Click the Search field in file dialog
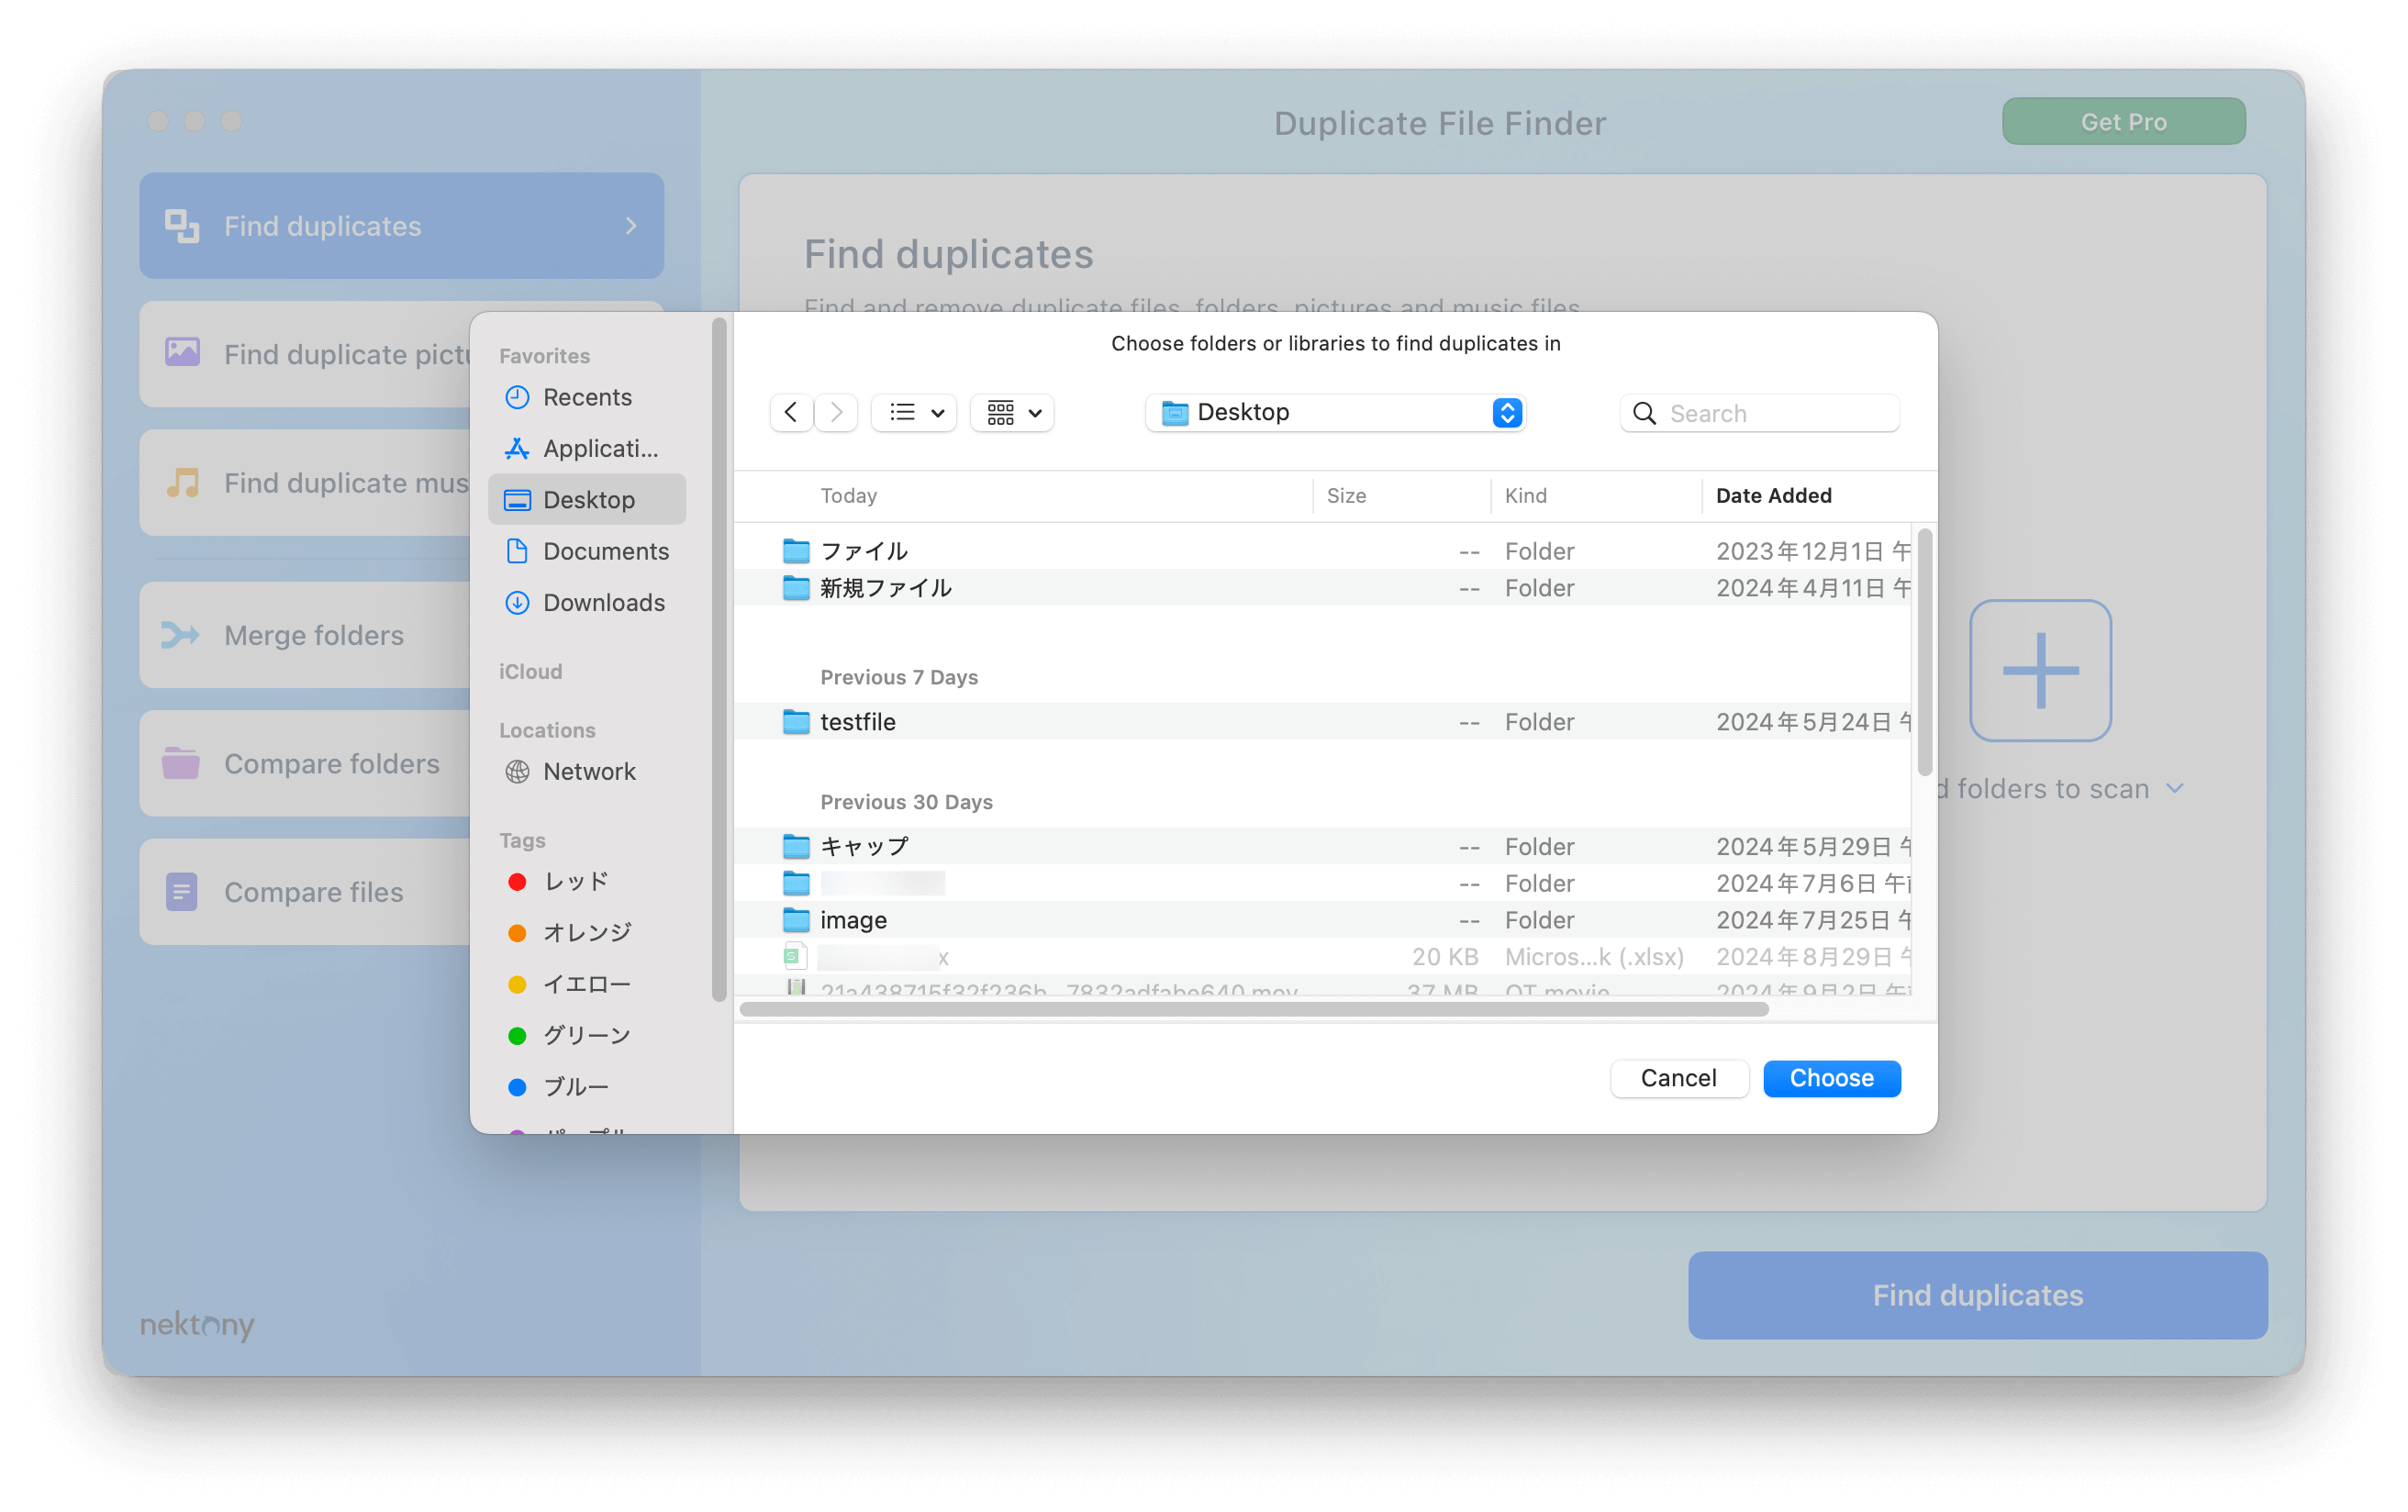 [x=1760, y=413]
